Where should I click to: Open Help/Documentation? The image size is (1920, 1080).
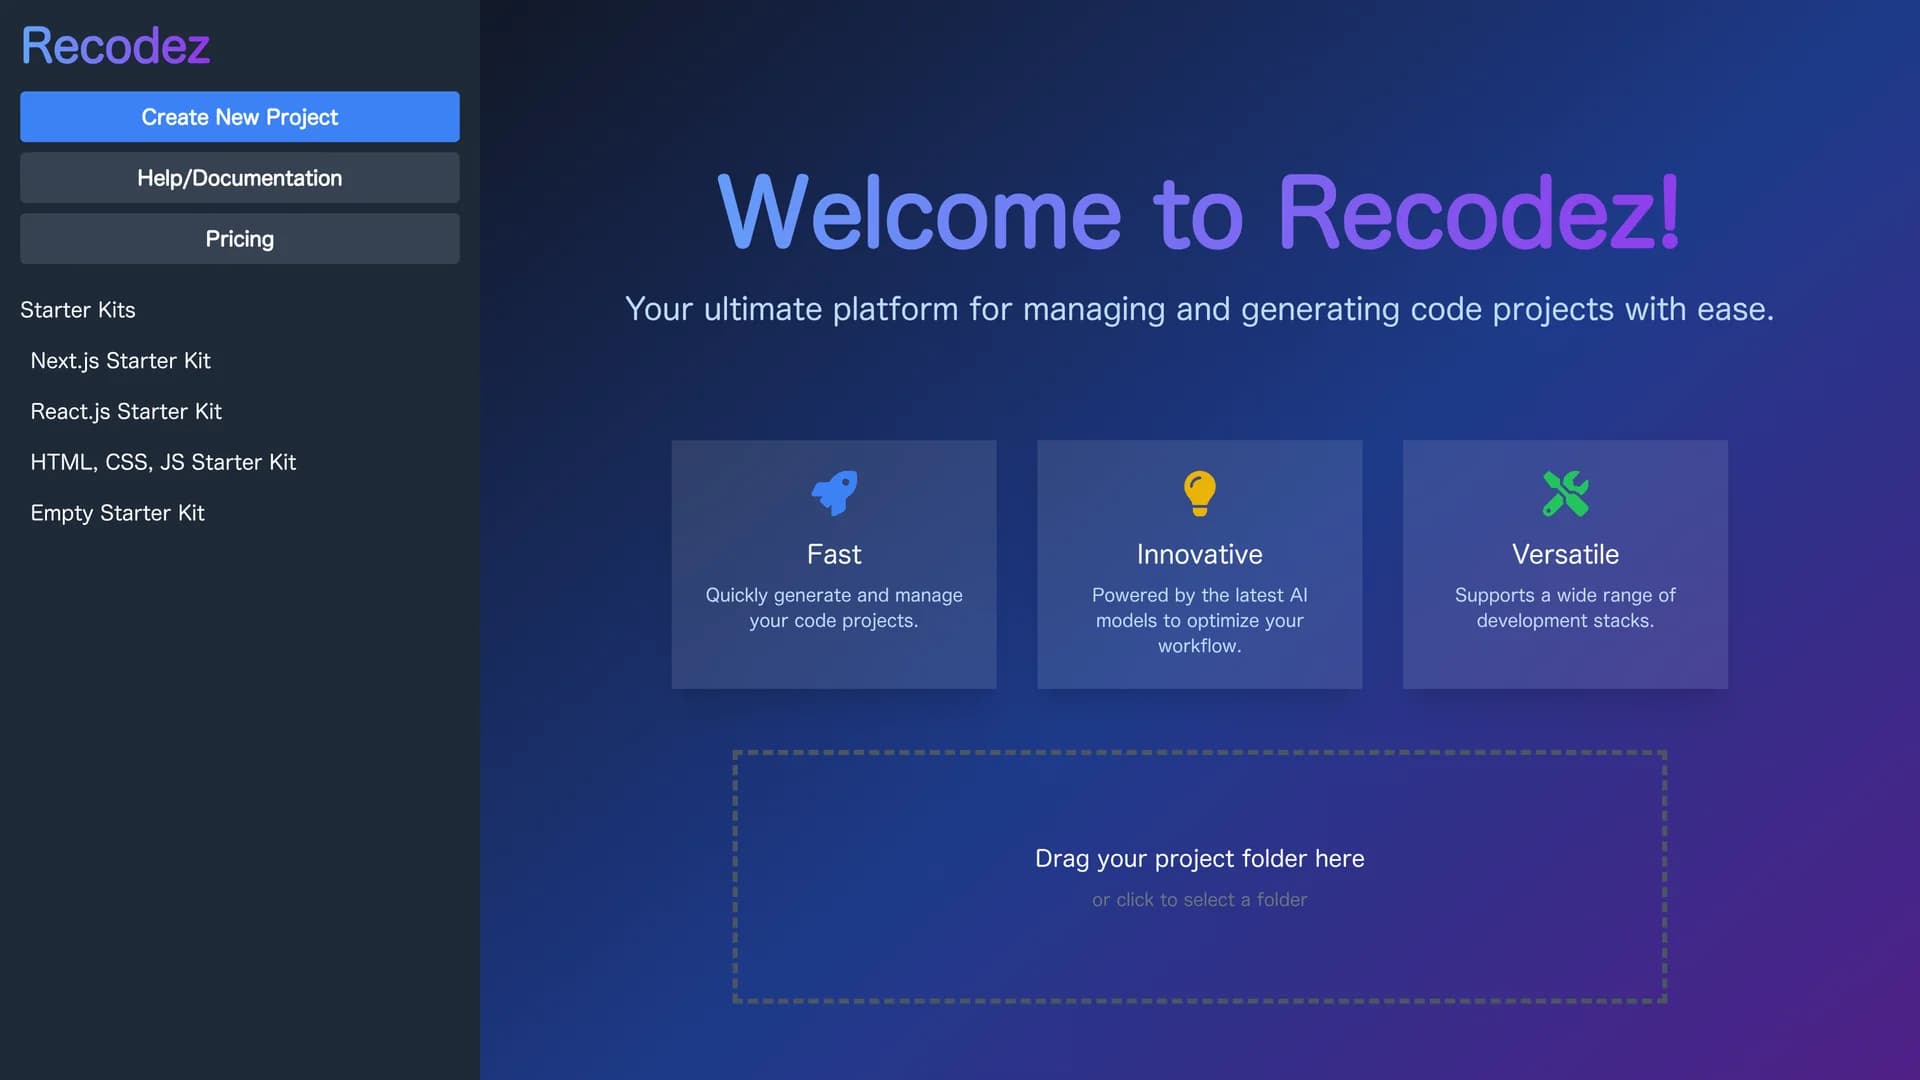point(240,178)
